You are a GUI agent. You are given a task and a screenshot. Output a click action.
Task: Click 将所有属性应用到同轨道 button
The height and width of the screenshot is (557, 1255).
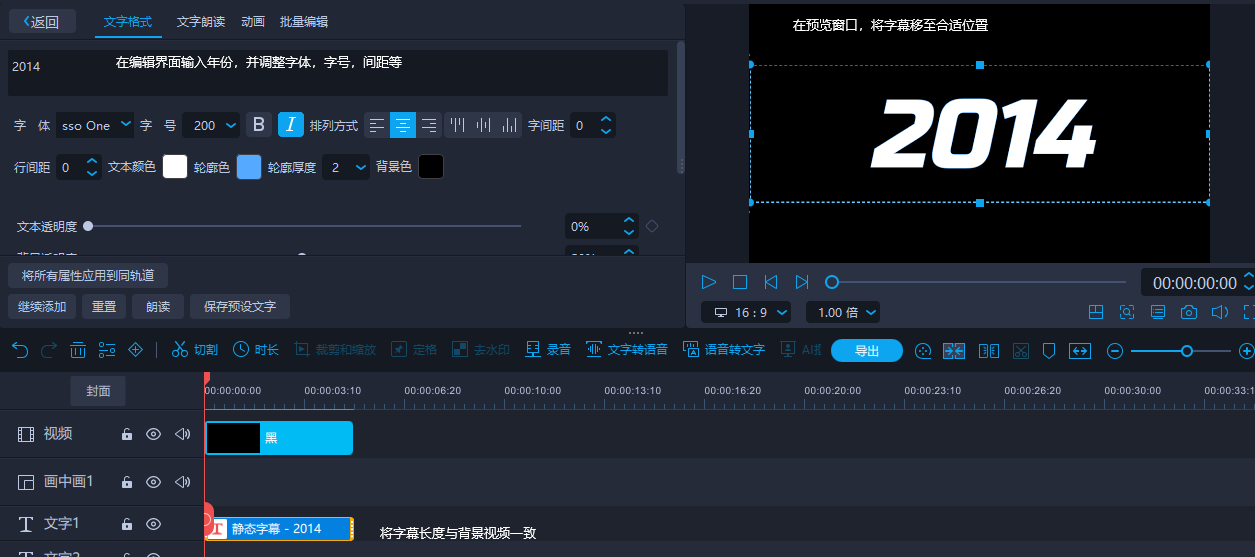pos(88,275)
